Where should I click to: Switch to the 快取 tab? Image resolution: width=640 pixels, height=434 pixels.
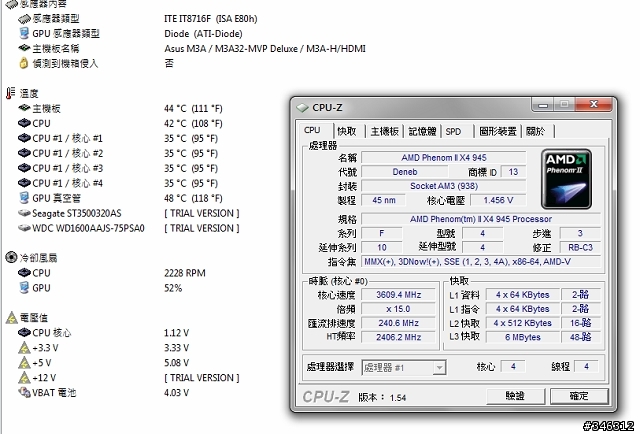pos(347,131)
